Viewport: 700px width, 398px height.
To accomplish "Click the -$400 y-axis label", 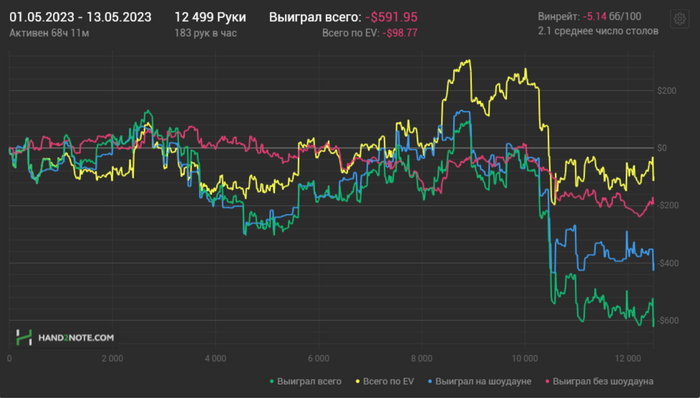I will coord(668,263).
